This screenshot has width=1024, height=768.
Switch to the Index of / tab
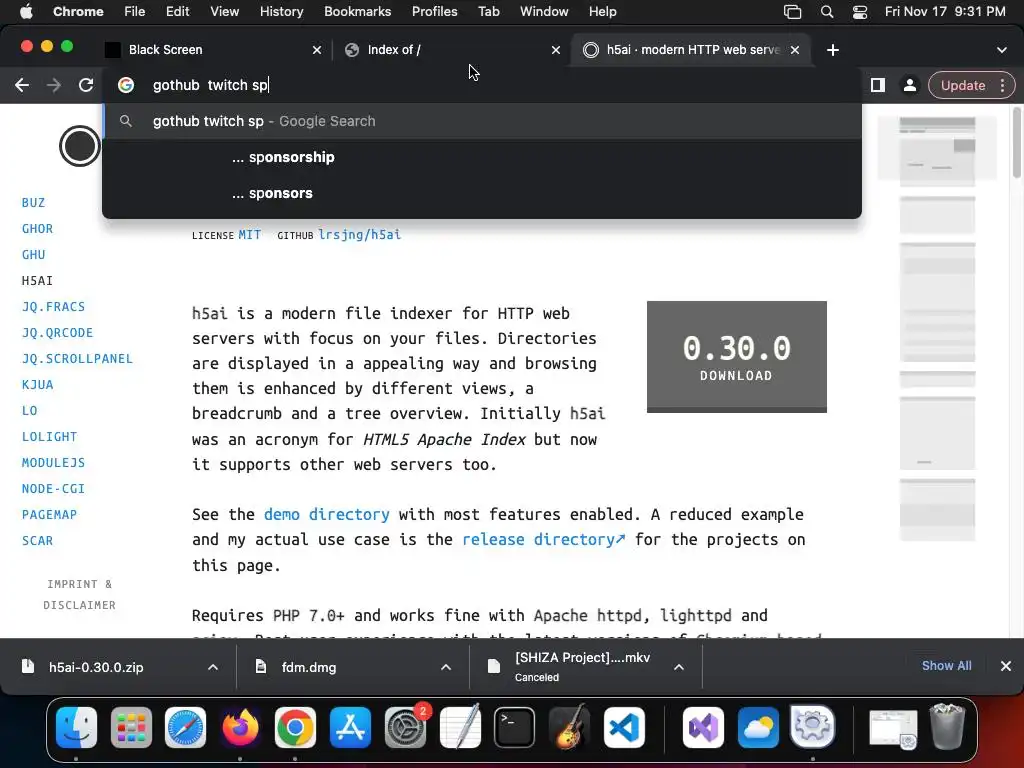[451, 50]
